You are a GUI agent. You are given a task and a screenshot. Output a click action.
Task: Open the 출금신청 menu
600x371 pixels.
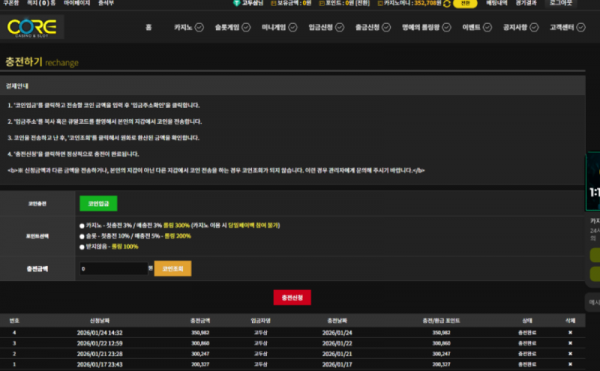coord(367,27)
